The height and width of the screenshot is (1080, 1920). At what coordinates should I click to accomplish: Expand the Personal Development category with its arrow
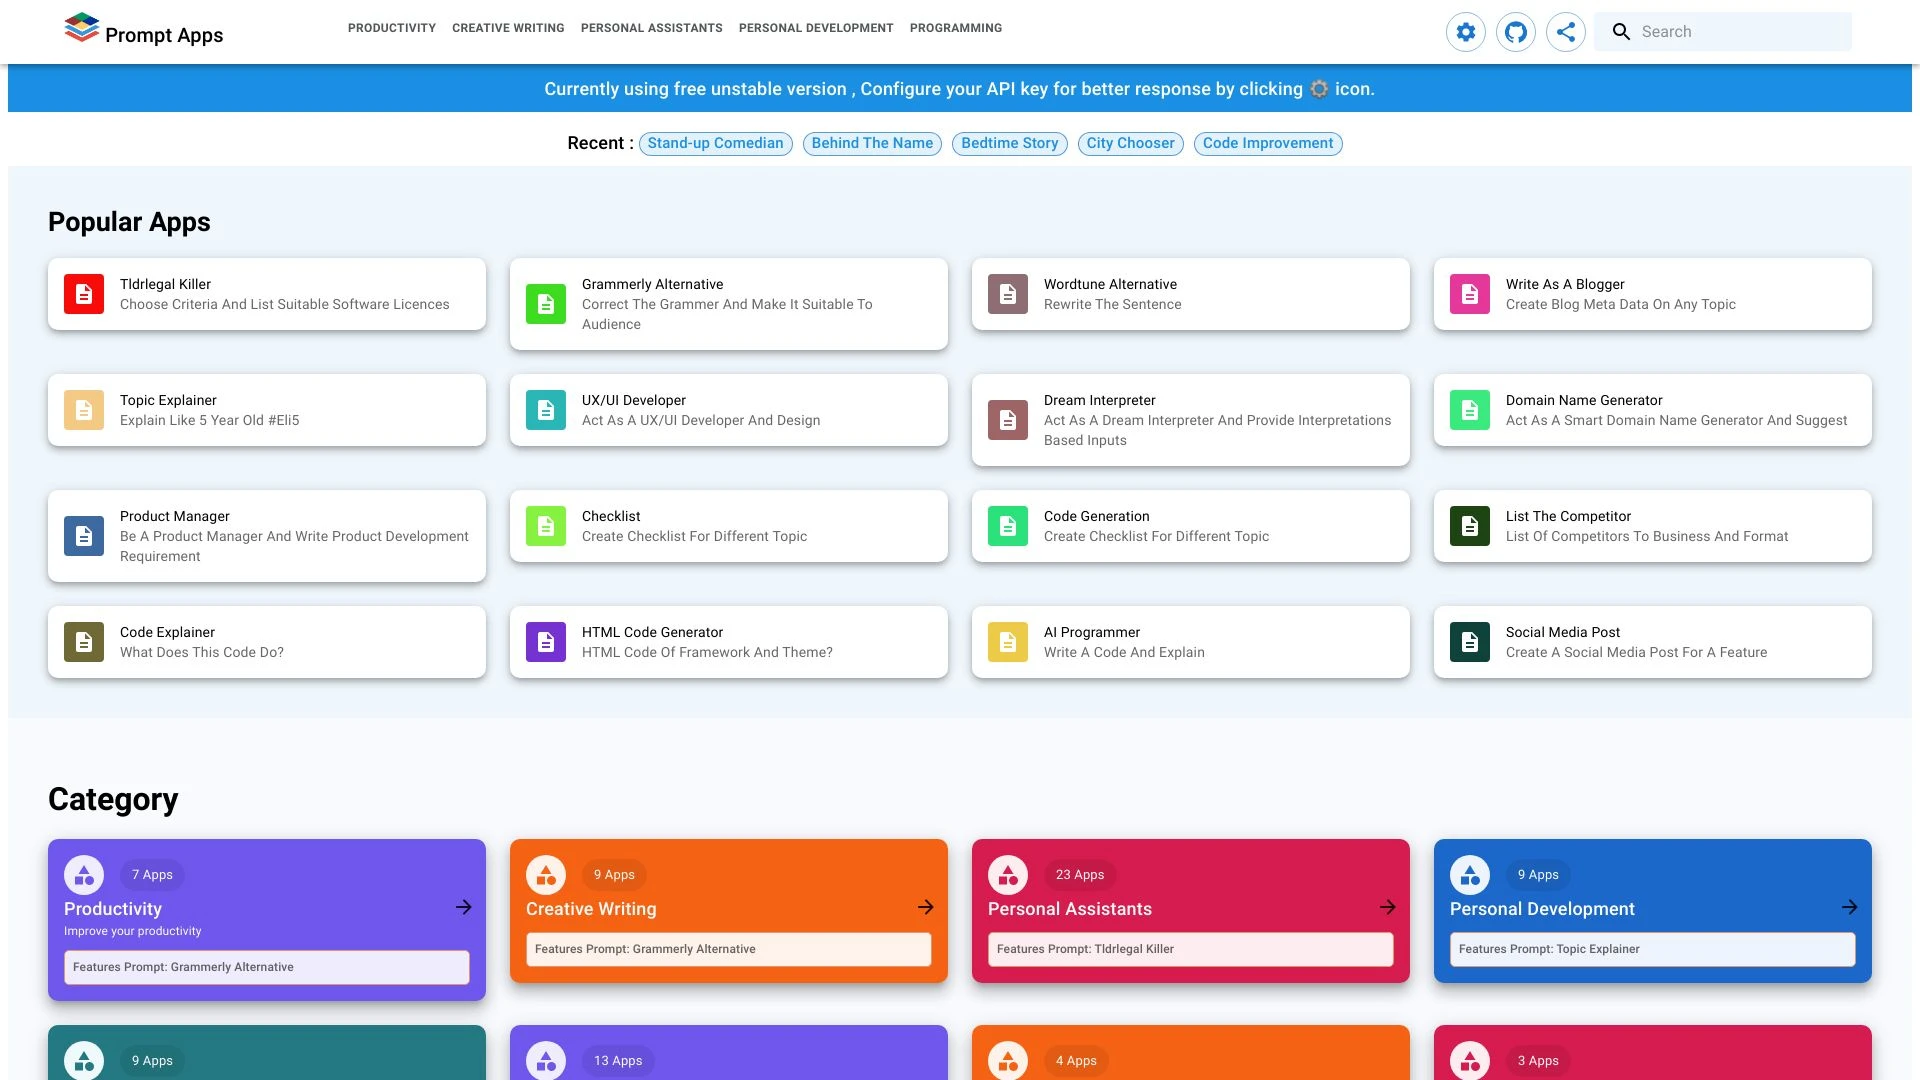click(x=1848, y=907)
